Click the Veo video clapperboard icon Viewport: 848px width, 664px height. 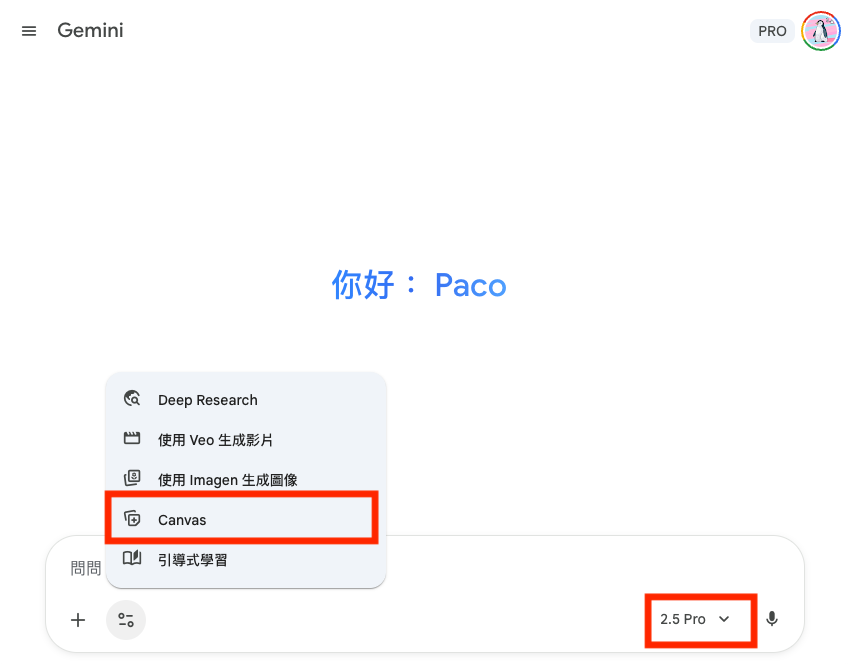point(132,439)
